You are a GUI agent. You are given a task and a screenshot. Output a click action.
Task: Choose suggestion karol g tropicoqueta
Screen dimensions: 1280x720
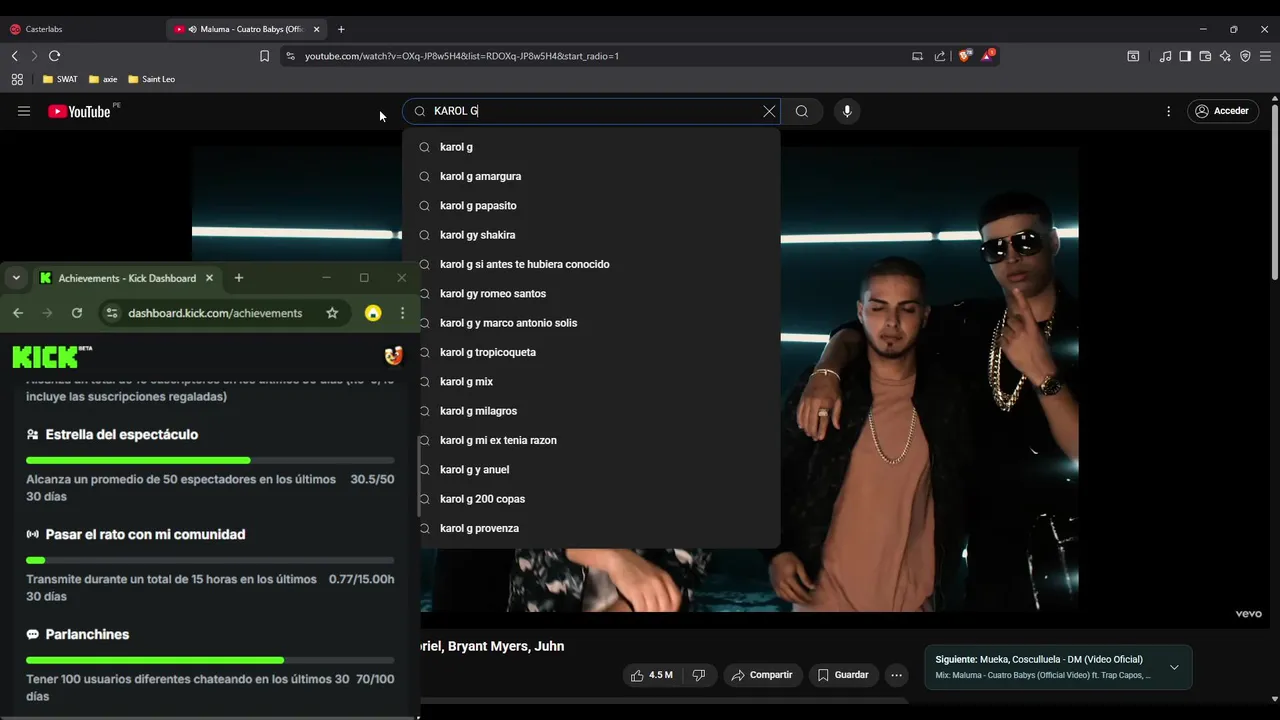(x=591, y=352)
